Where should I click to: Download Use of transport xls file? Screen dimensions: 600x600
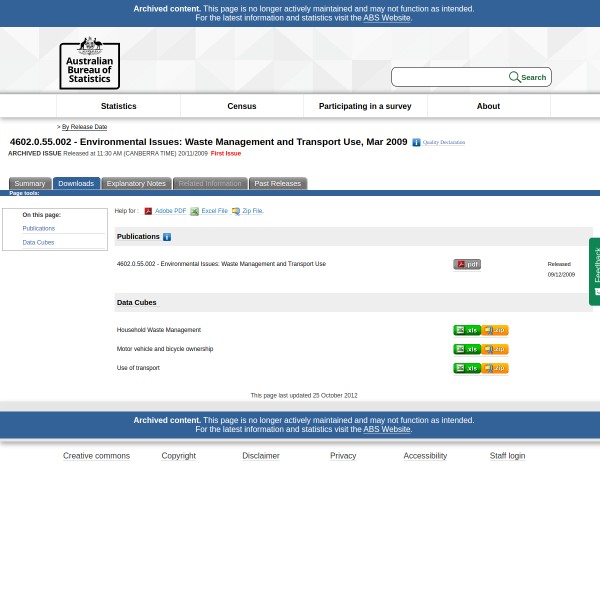click(466, 368)
